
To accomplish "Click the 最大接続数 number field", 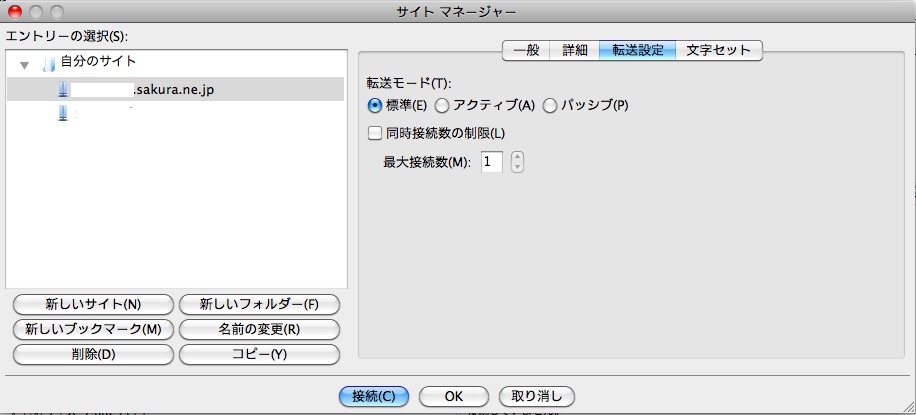I will pos(491,162).
